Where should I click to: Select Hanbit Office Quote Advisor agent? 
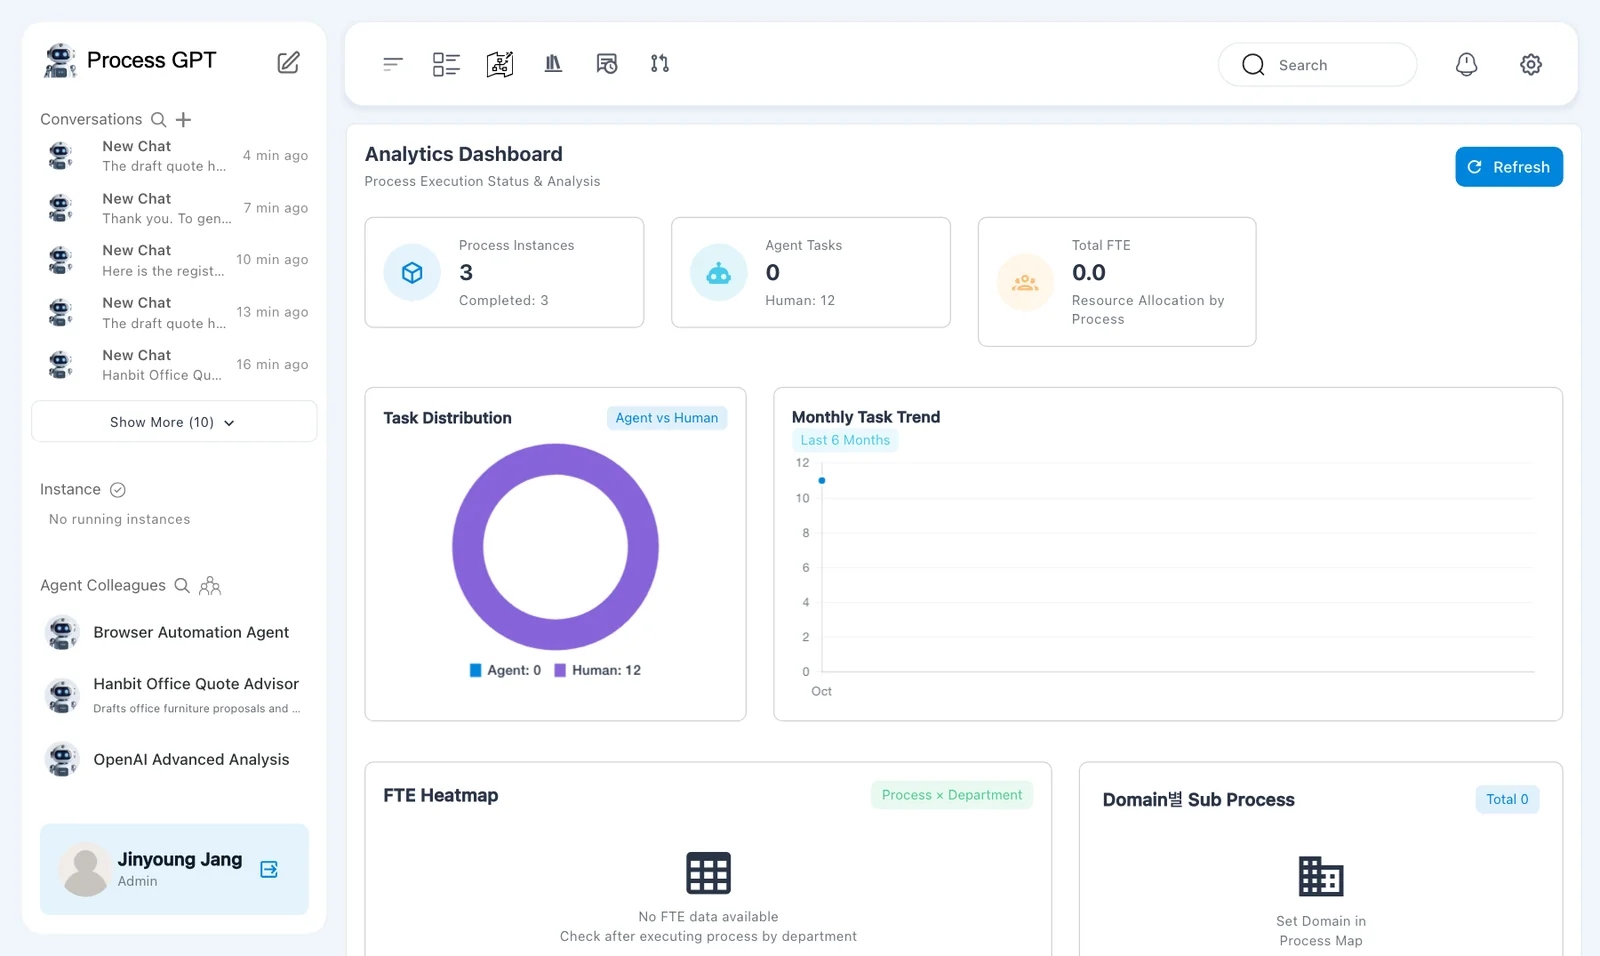tap(175, 695)
